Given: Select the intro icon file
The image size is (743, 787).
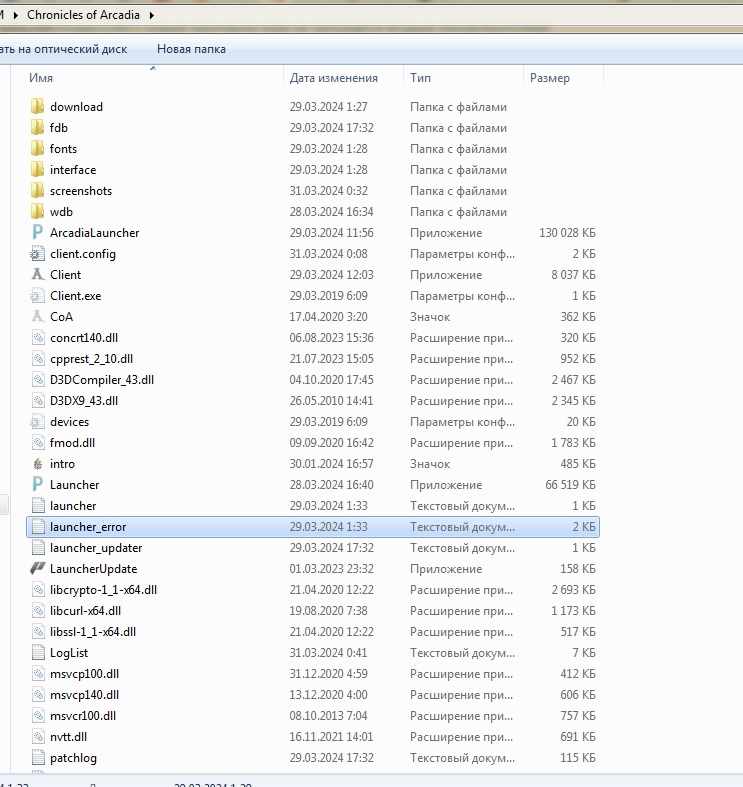Looking at the screenshot, I should pos(38,464).
